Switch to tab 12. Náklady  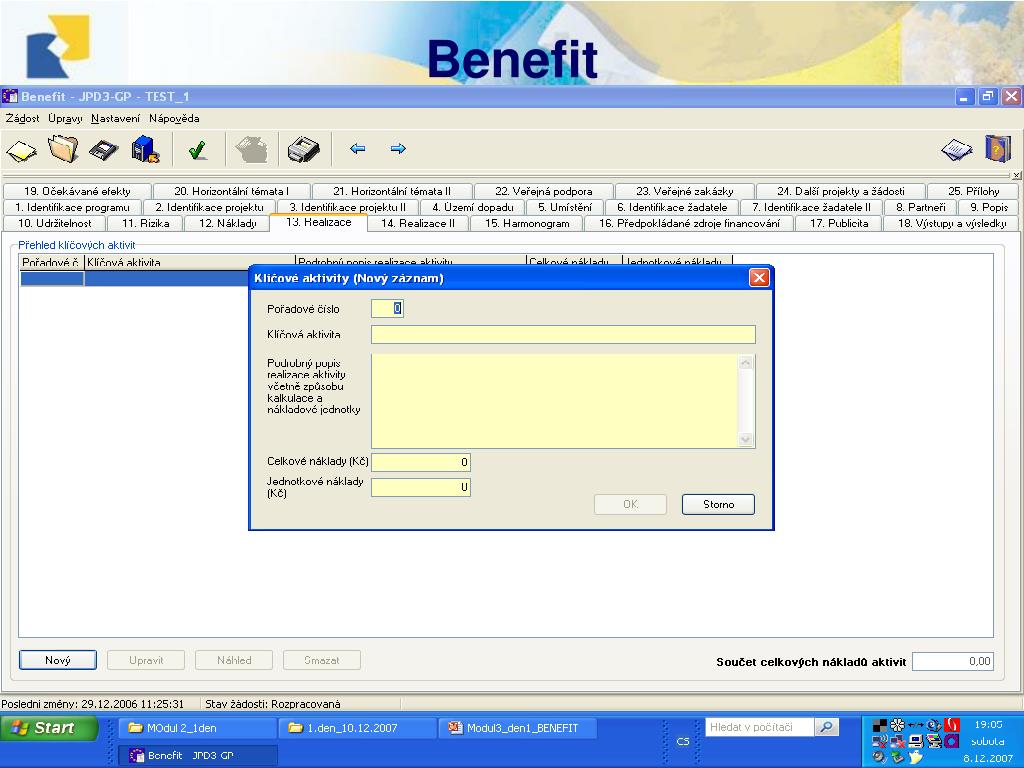227,223
